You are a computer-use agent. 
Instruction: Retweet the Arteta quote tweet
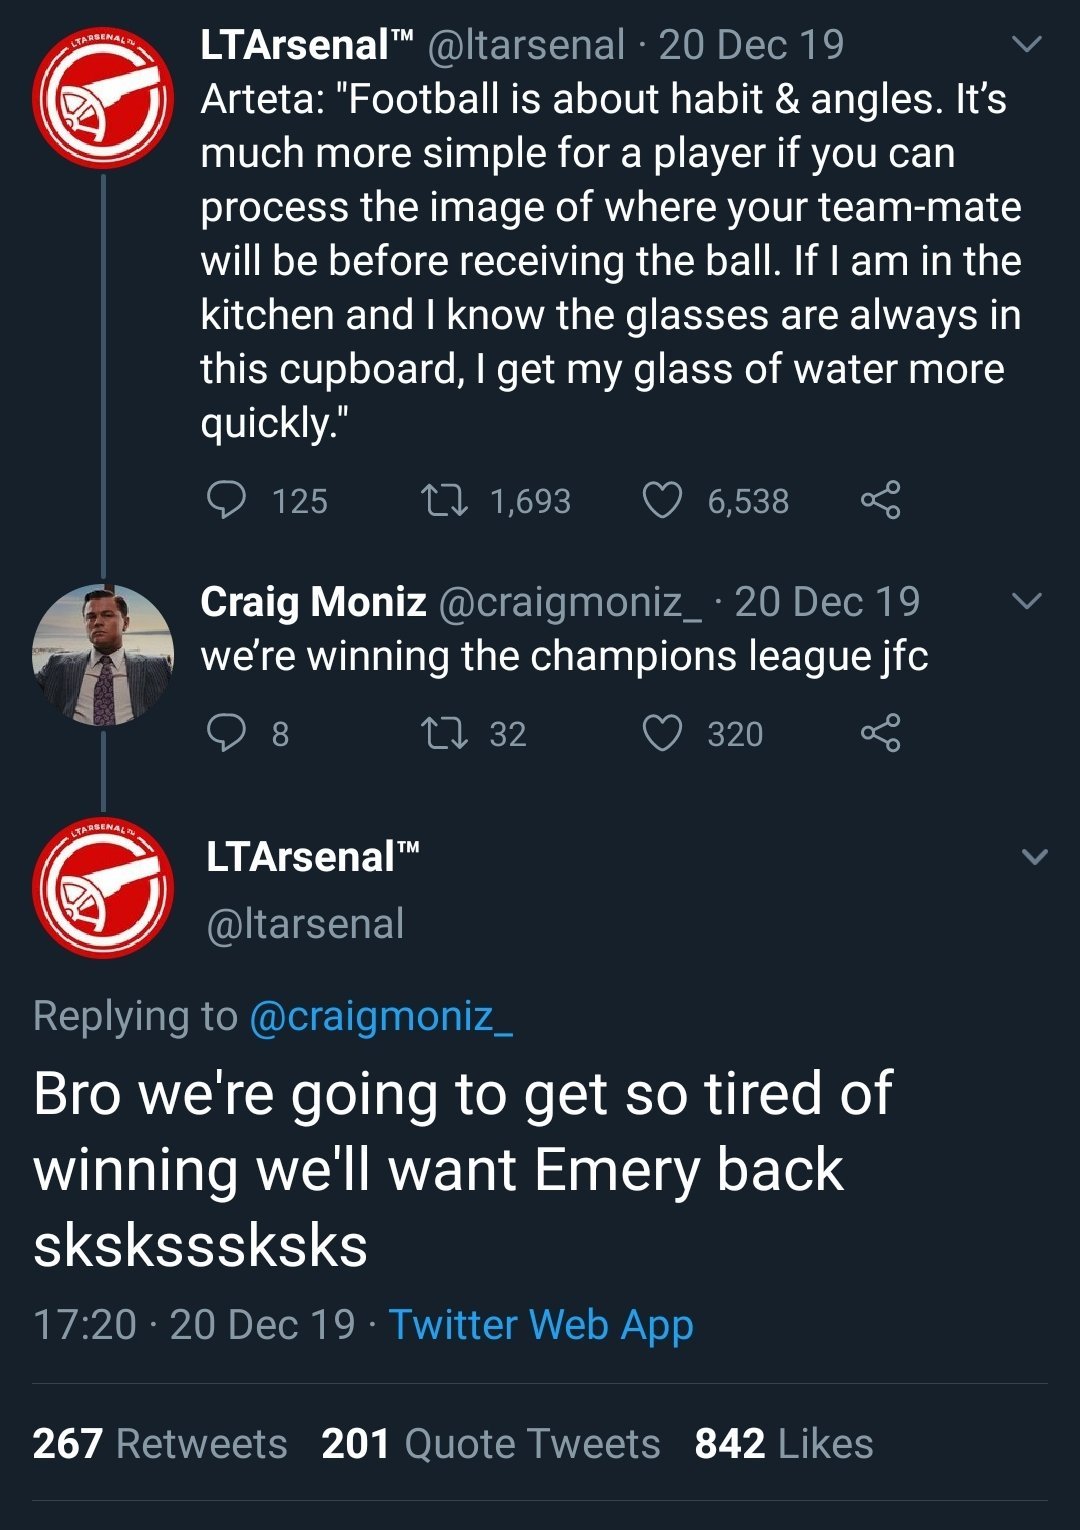(x=444, y=499)
